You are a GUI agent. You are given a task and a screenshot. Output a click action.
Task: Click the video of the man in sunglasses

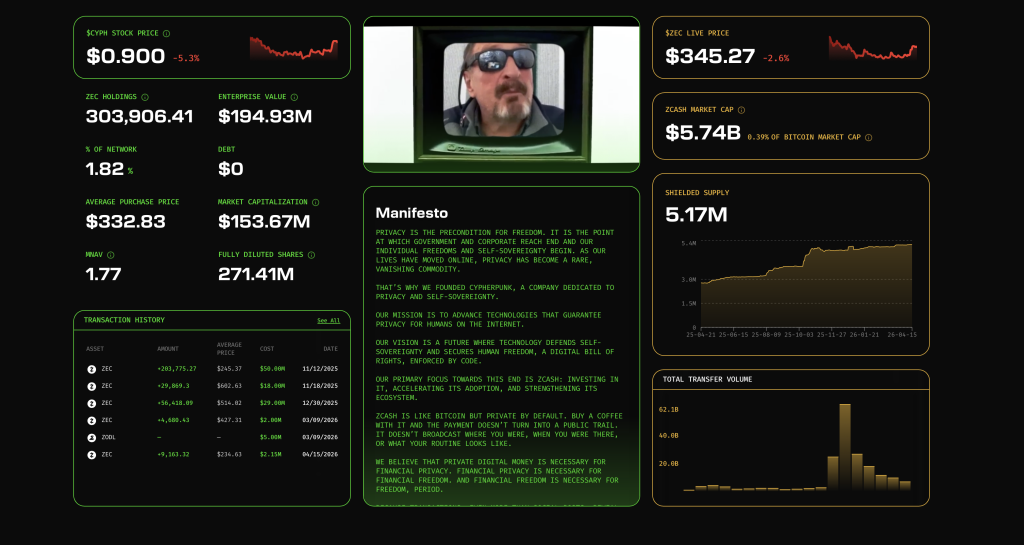502,95
